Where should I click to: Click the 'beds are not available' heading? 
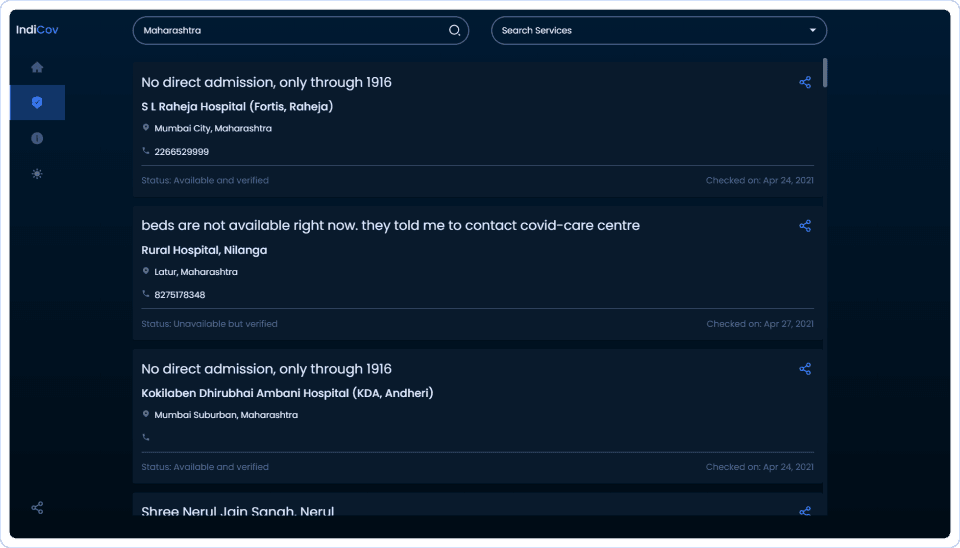point(391,225)
